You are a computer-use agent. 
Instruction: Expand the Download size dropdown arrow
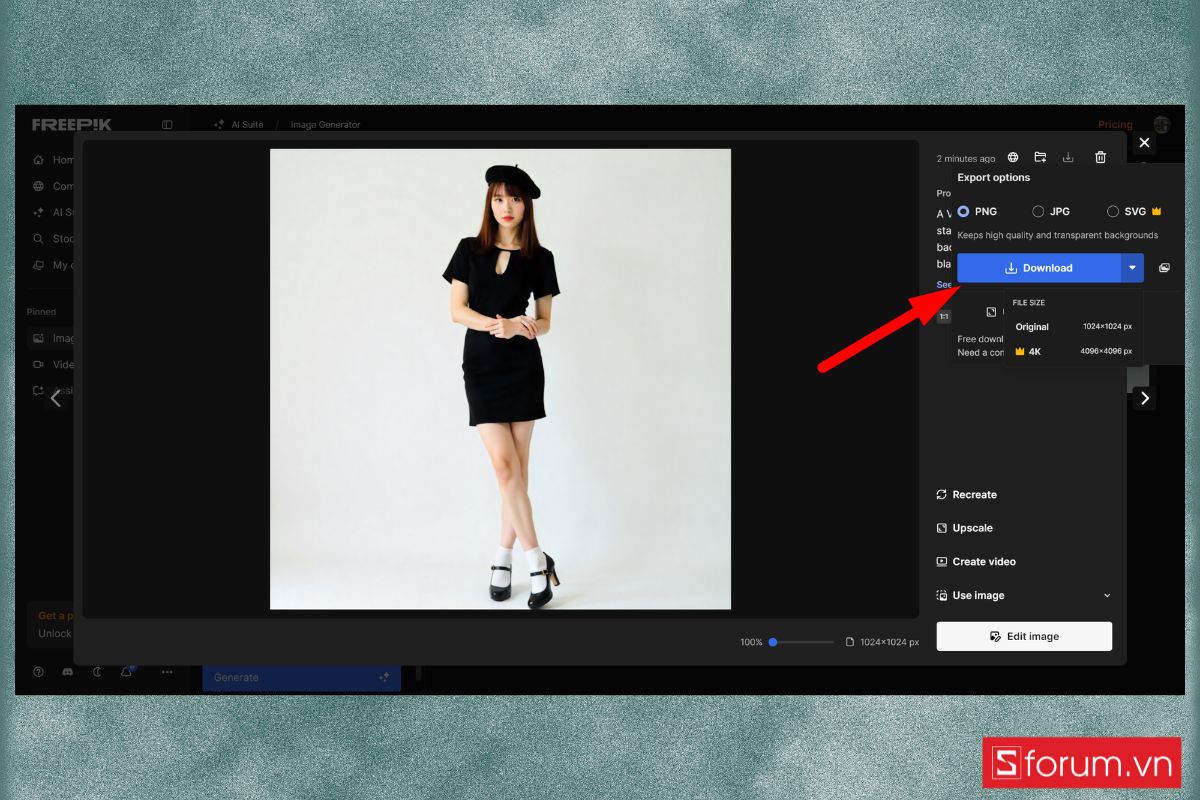pos(1132,268)
